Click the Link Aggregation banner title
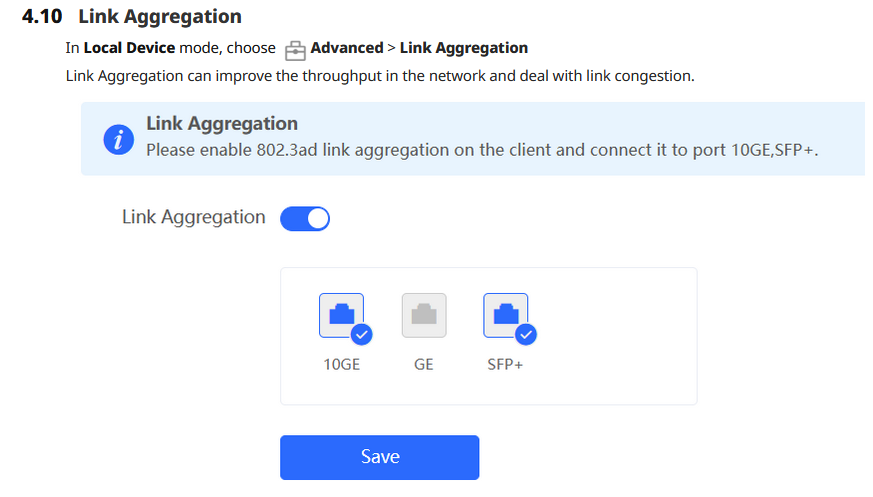The width and height of the screenshot is (873, 497). 222,124
